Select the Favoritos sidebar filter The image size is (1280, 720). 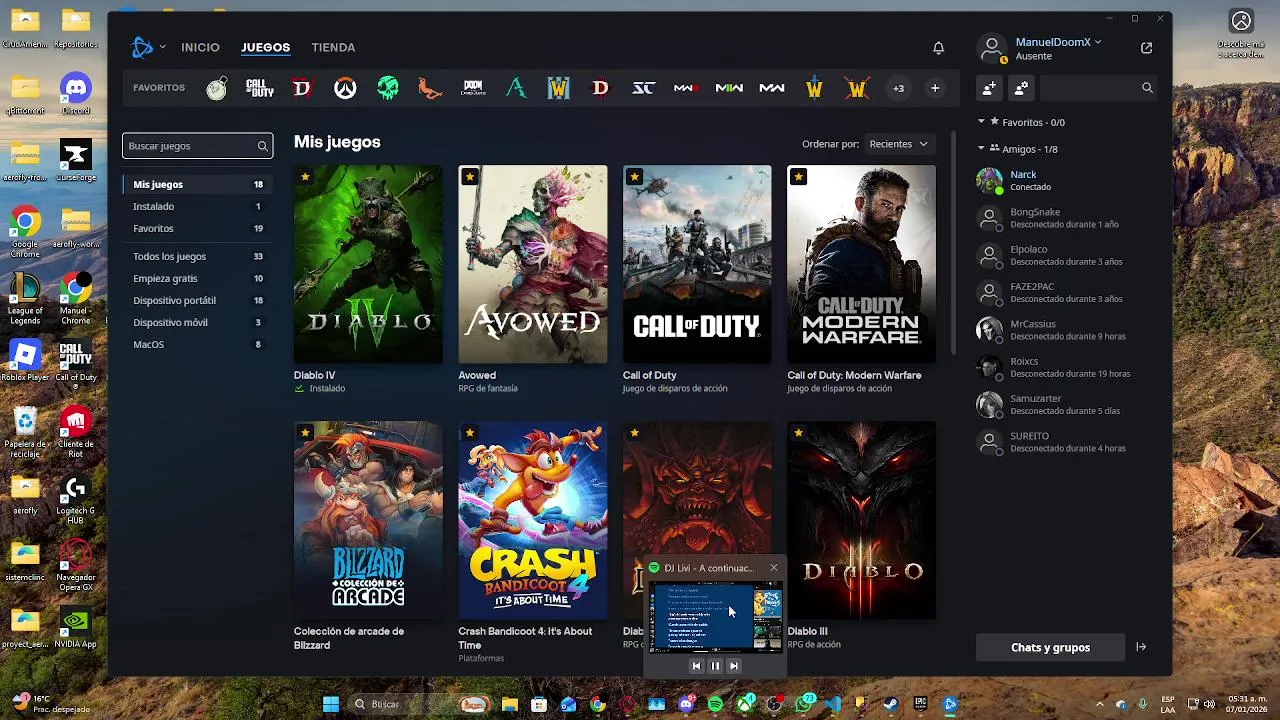(x=198, y=228)
